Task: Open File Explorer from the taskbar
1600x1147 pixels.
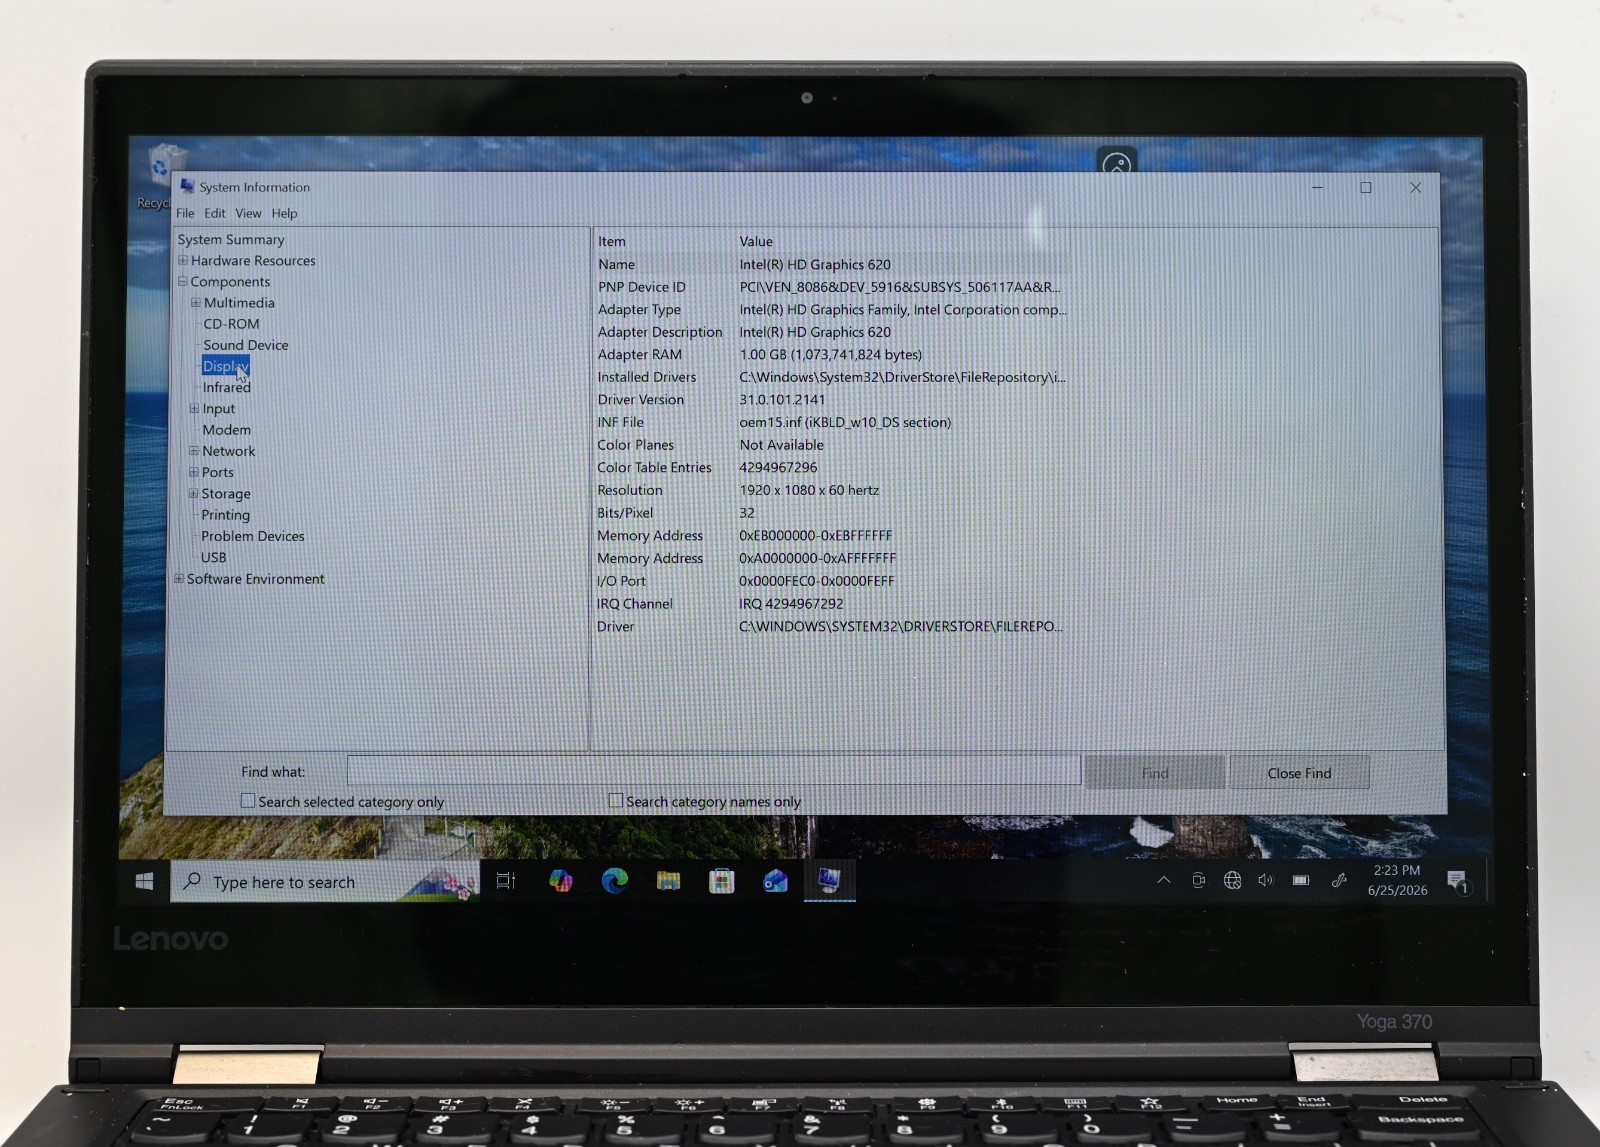Action: (668, 881)
